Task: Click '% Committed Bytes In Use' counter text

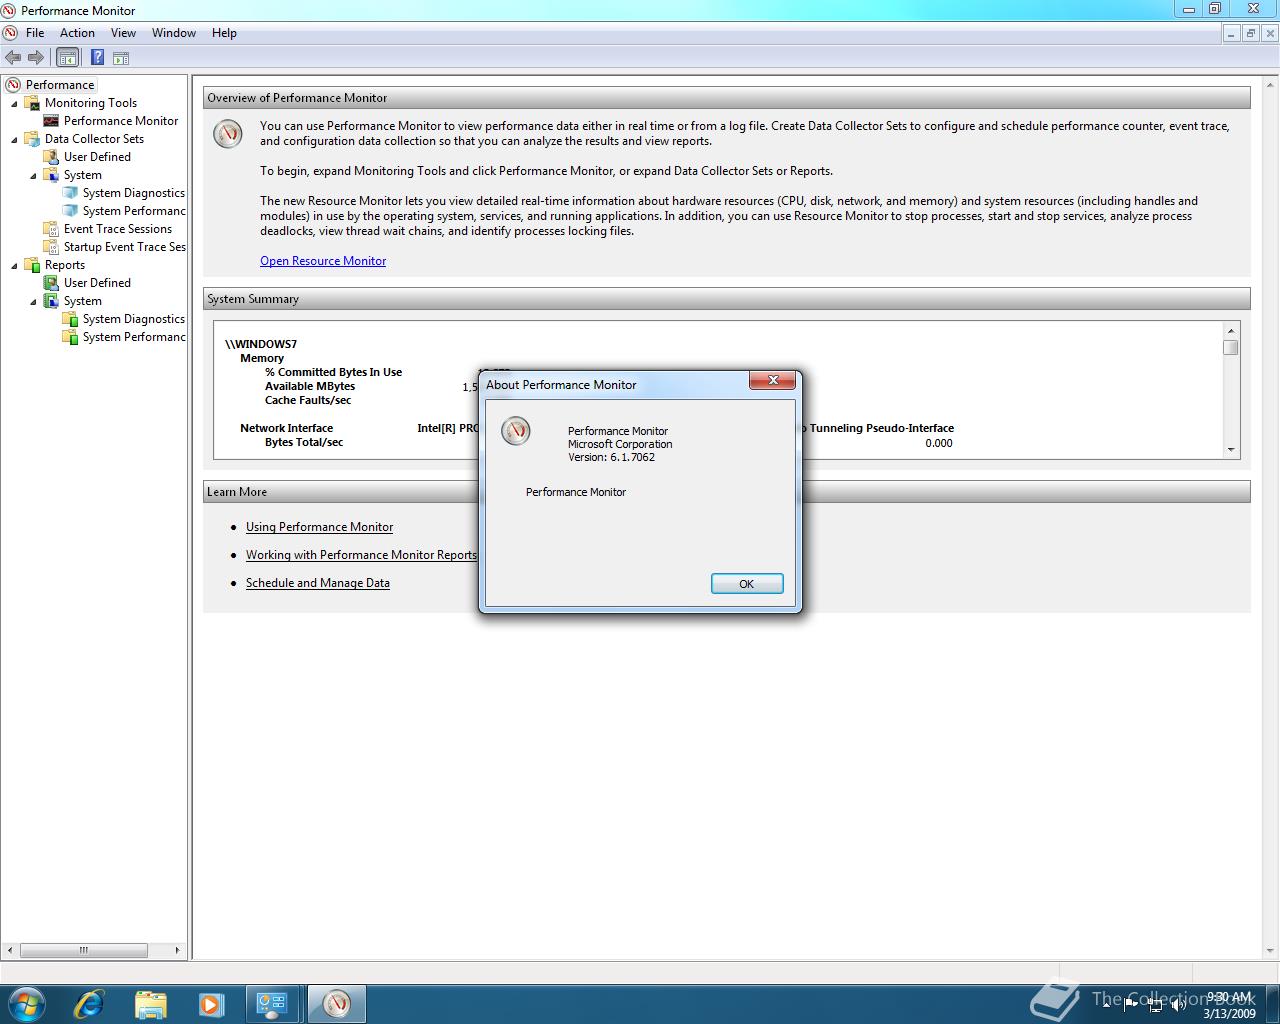Action: click(x=333, y=372)
